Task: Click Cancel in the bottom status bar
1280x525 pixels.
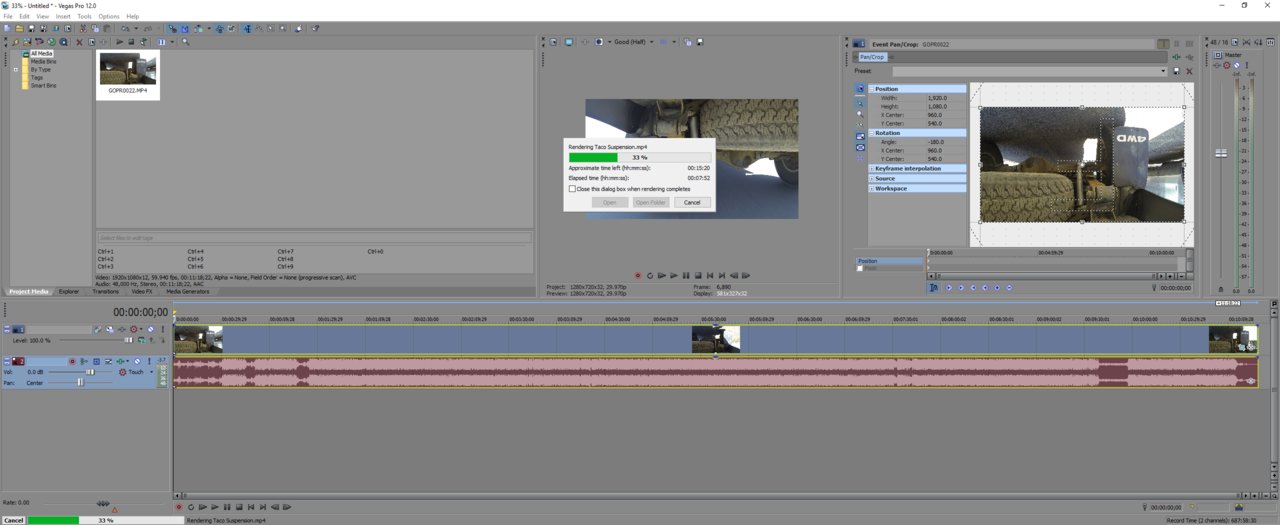Action: point(13,520)
